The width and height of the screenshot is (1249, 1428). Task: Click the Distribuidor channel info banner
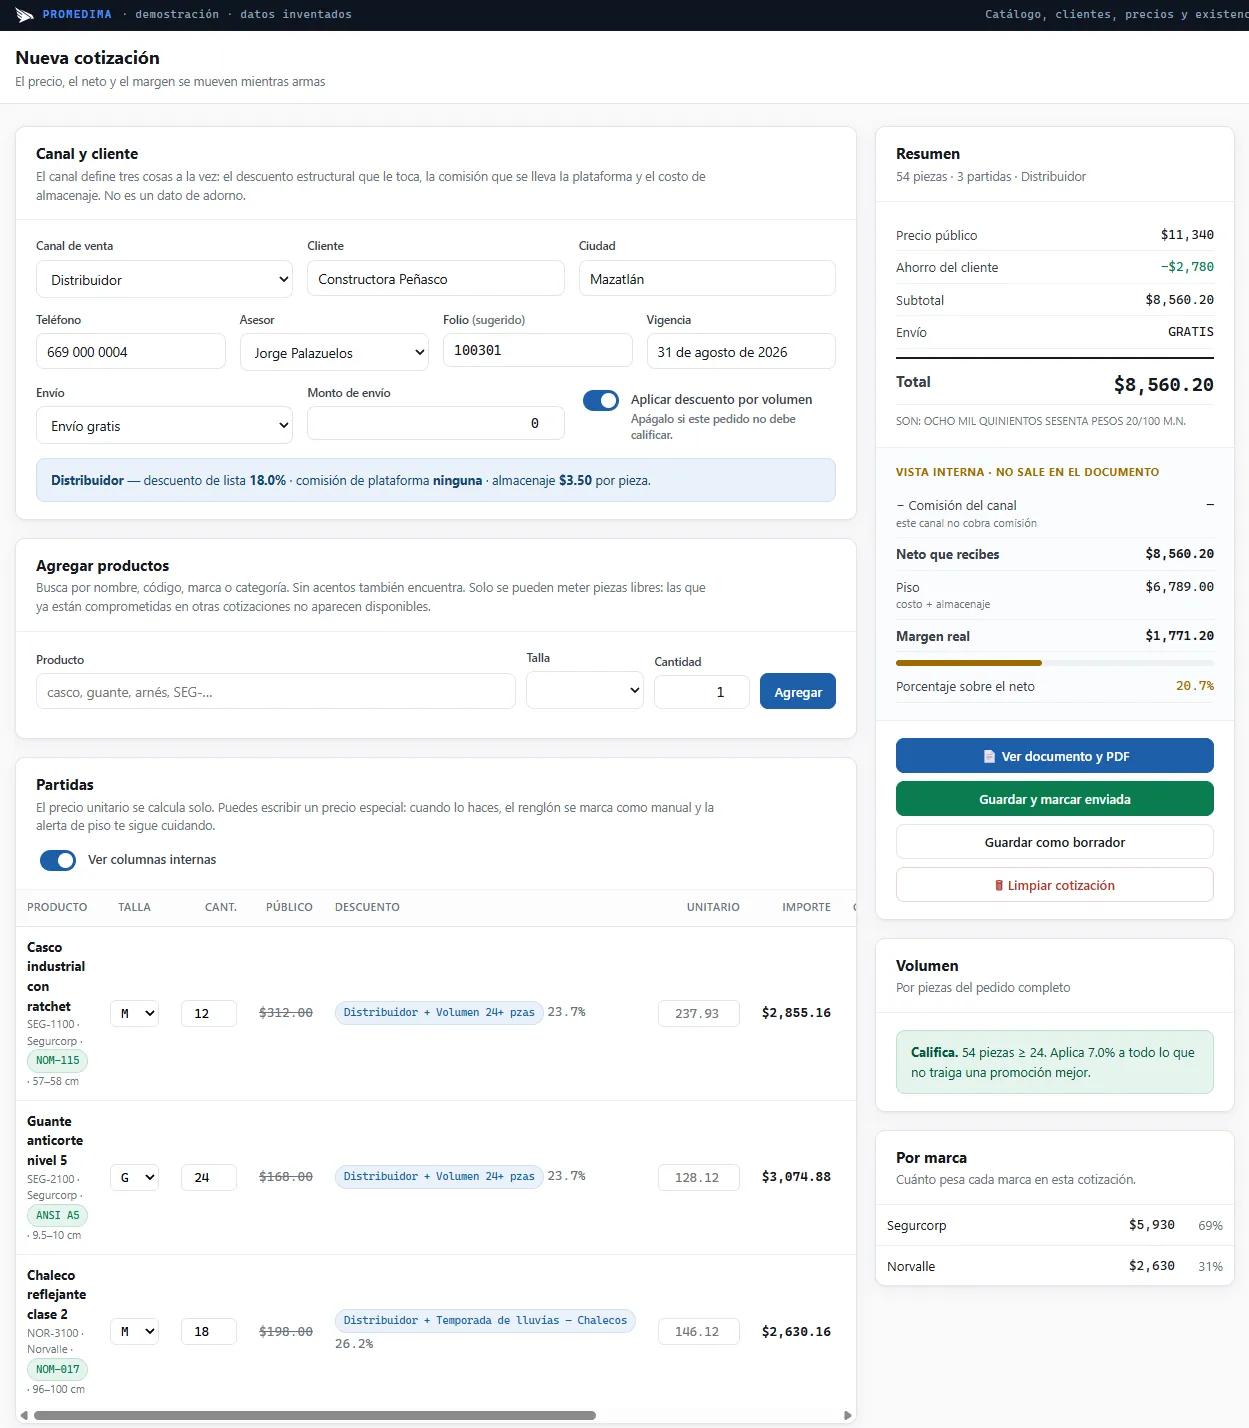(x=436, y=480)
